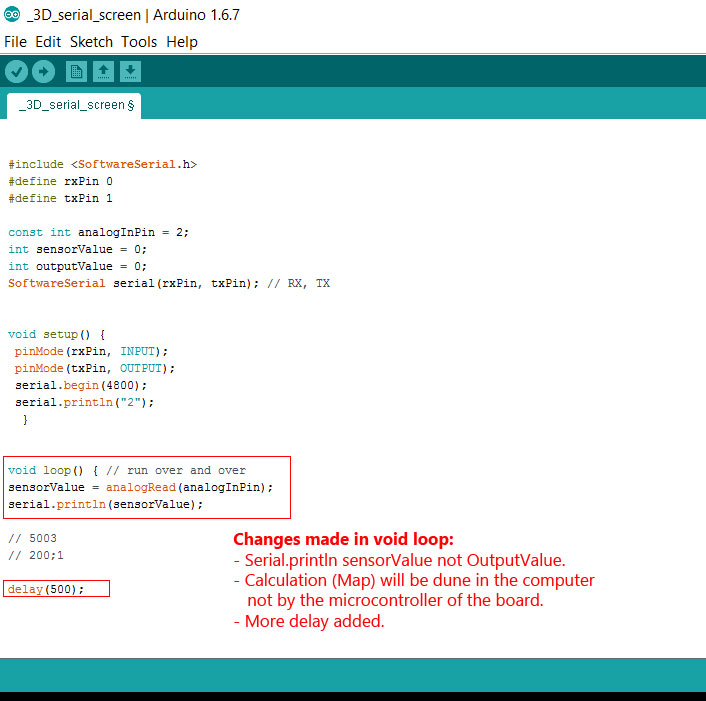Click the 'void loop() {' line
Image resolution: width=706 pixels, height=701 pixels.
pos(53,470)
